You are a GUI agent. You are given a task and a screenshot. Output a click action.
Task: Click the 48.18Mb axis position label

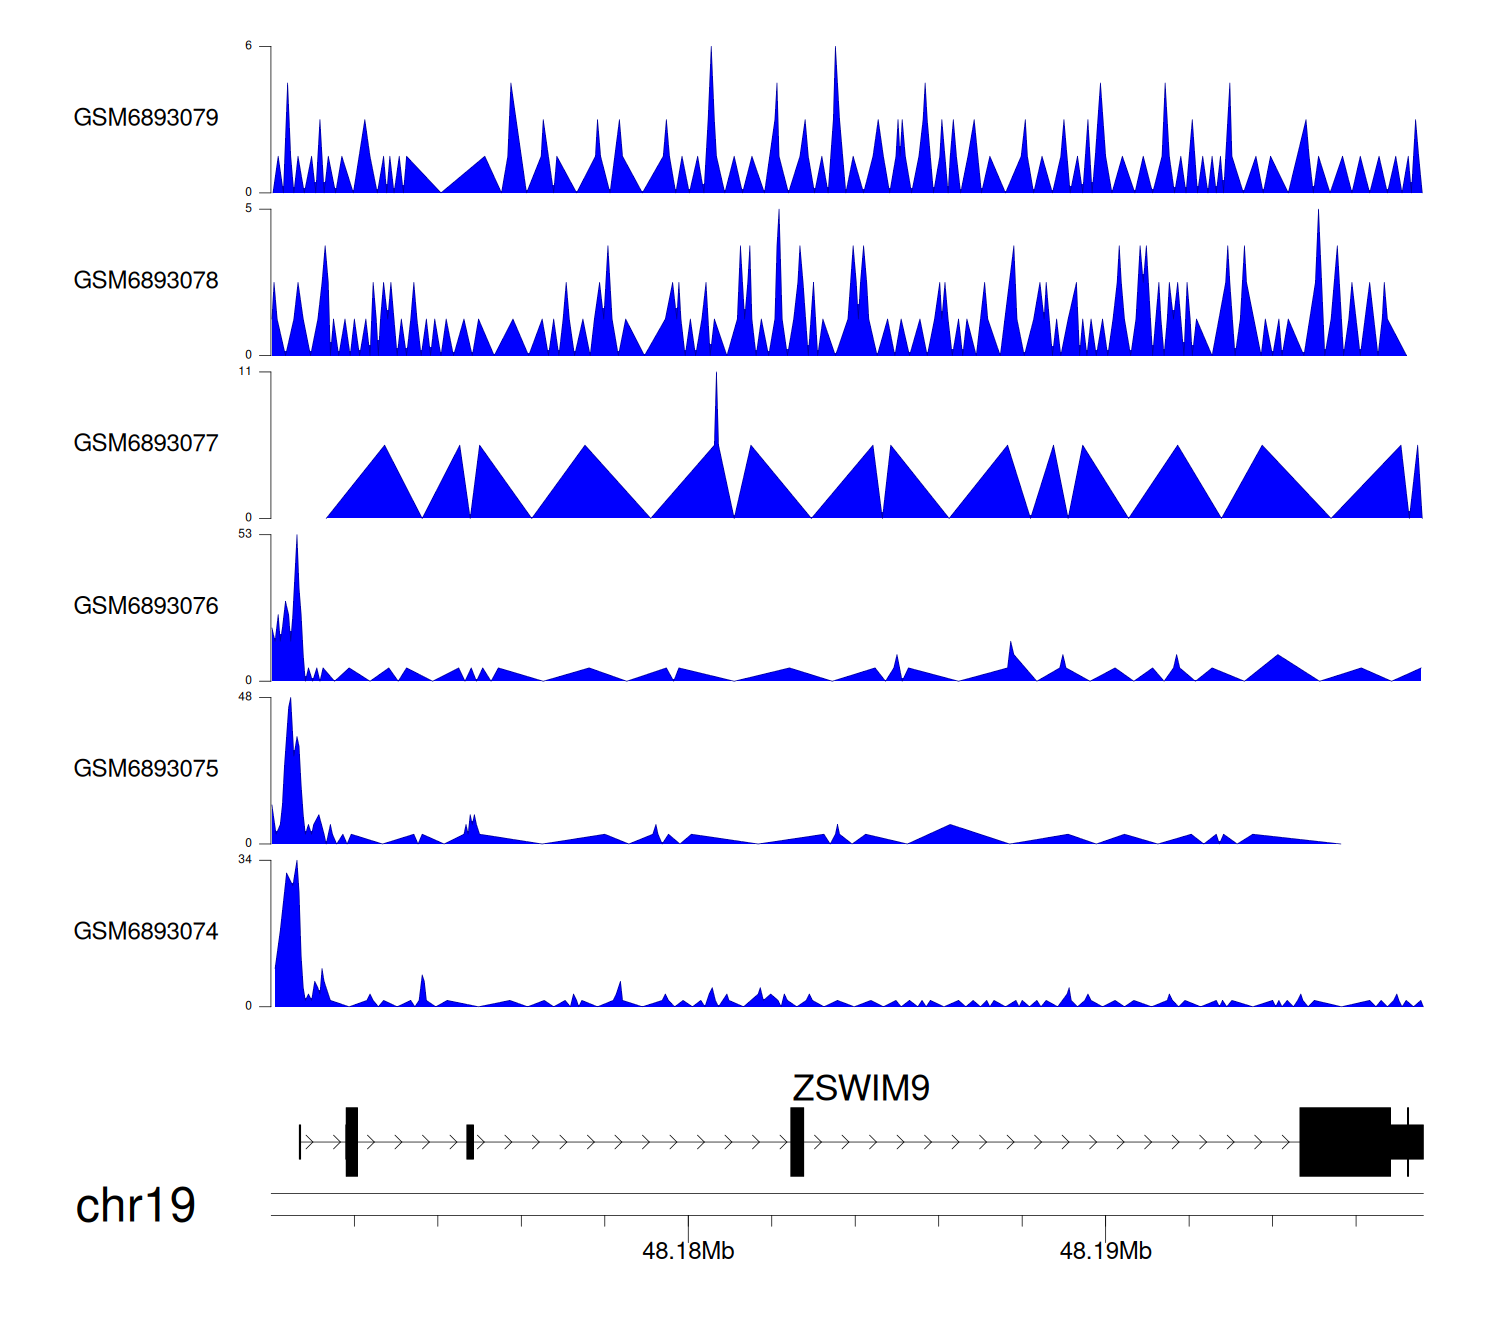click(x=688, y=1251)
